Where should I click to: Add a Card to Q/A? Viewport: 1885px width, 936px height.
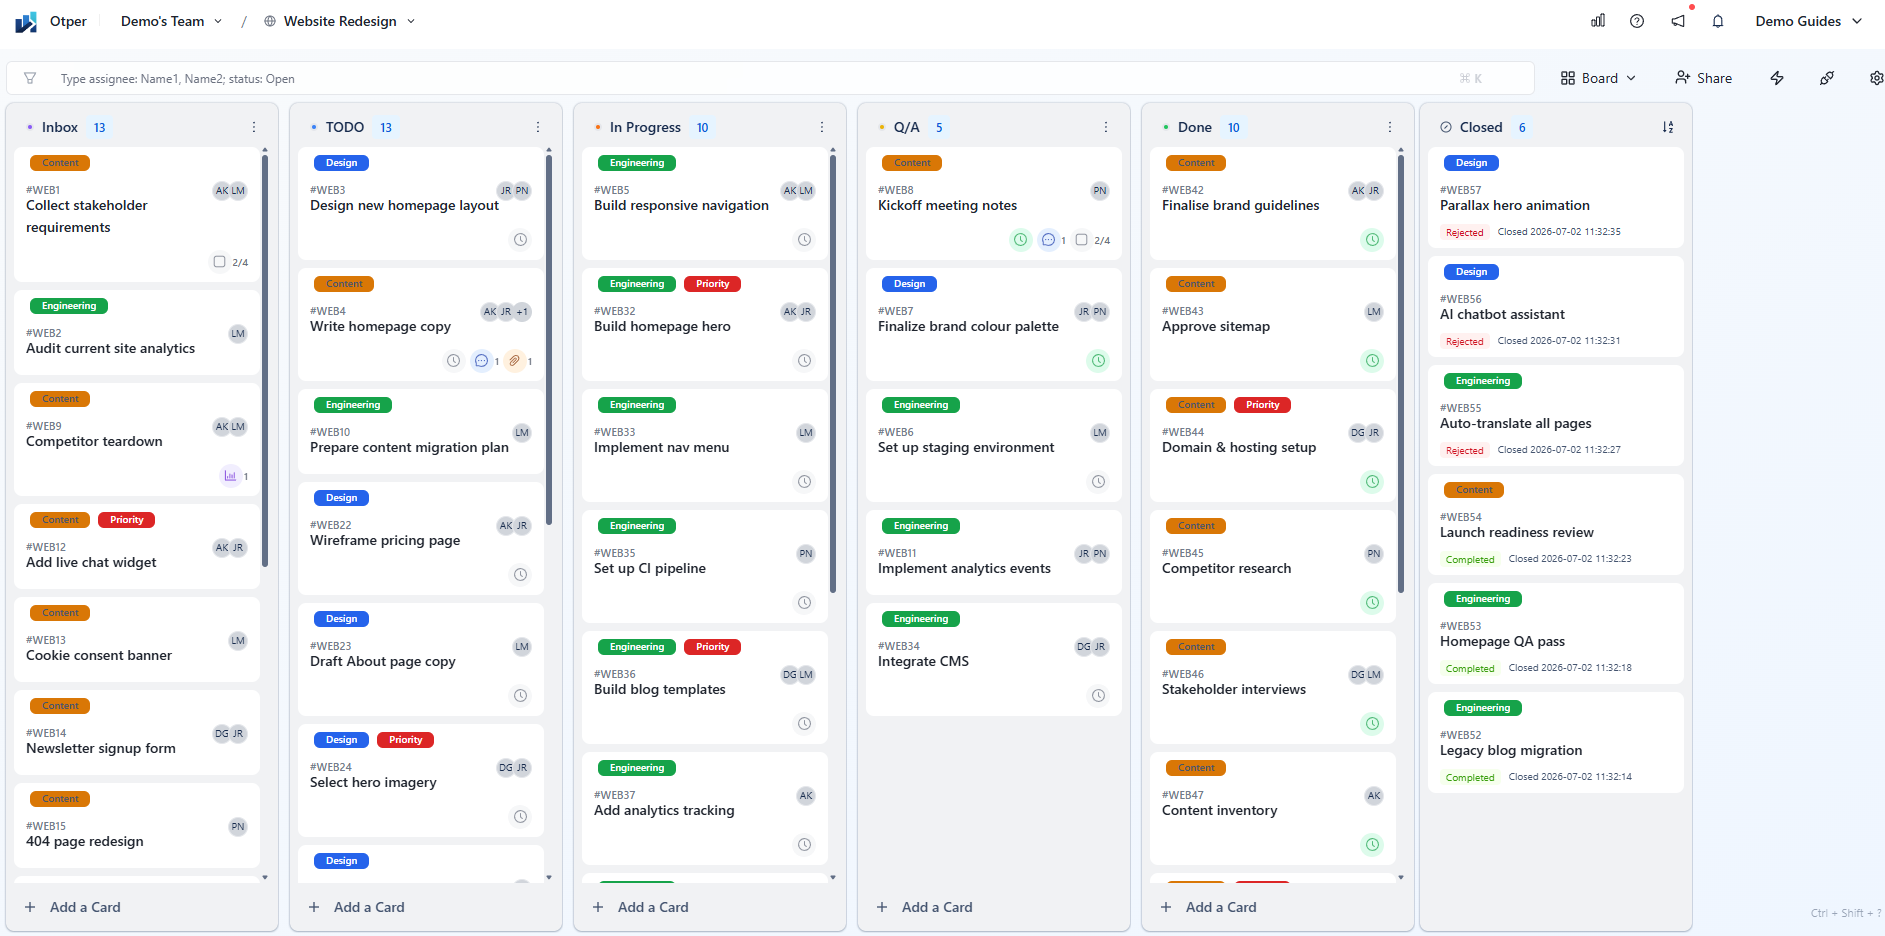[925, 907]
